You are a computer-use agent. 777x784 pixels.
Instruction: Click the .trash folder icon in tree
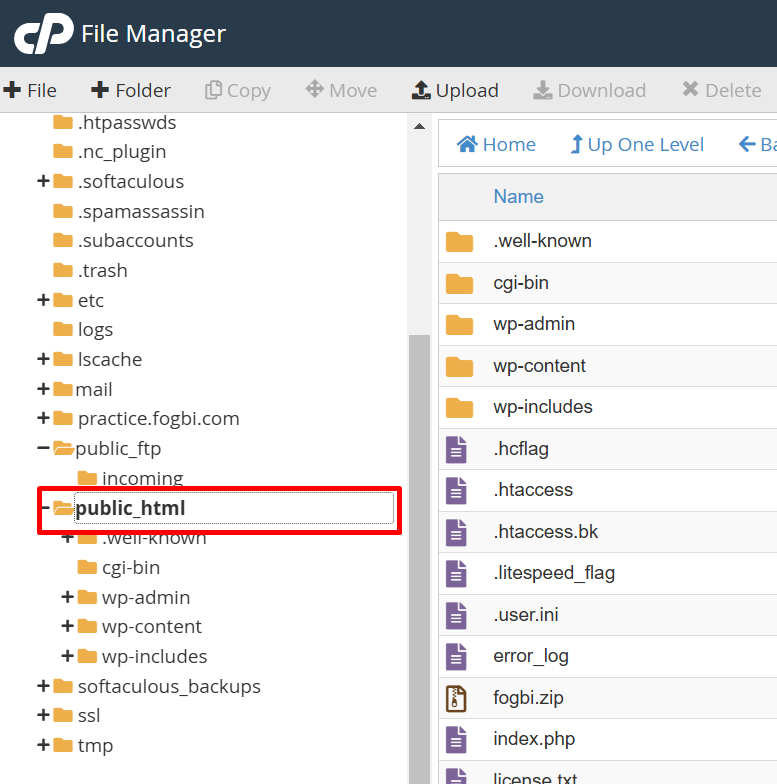click(63, 271)
